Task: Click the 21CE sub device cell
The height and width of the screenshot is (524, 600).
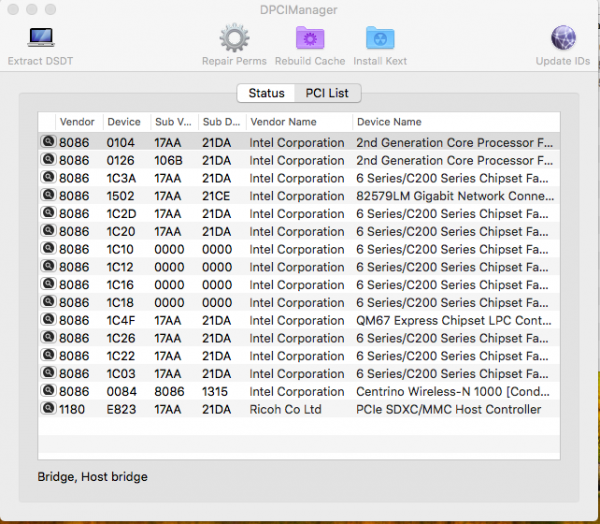Action: pyautogui.click(x=216, y=196)
